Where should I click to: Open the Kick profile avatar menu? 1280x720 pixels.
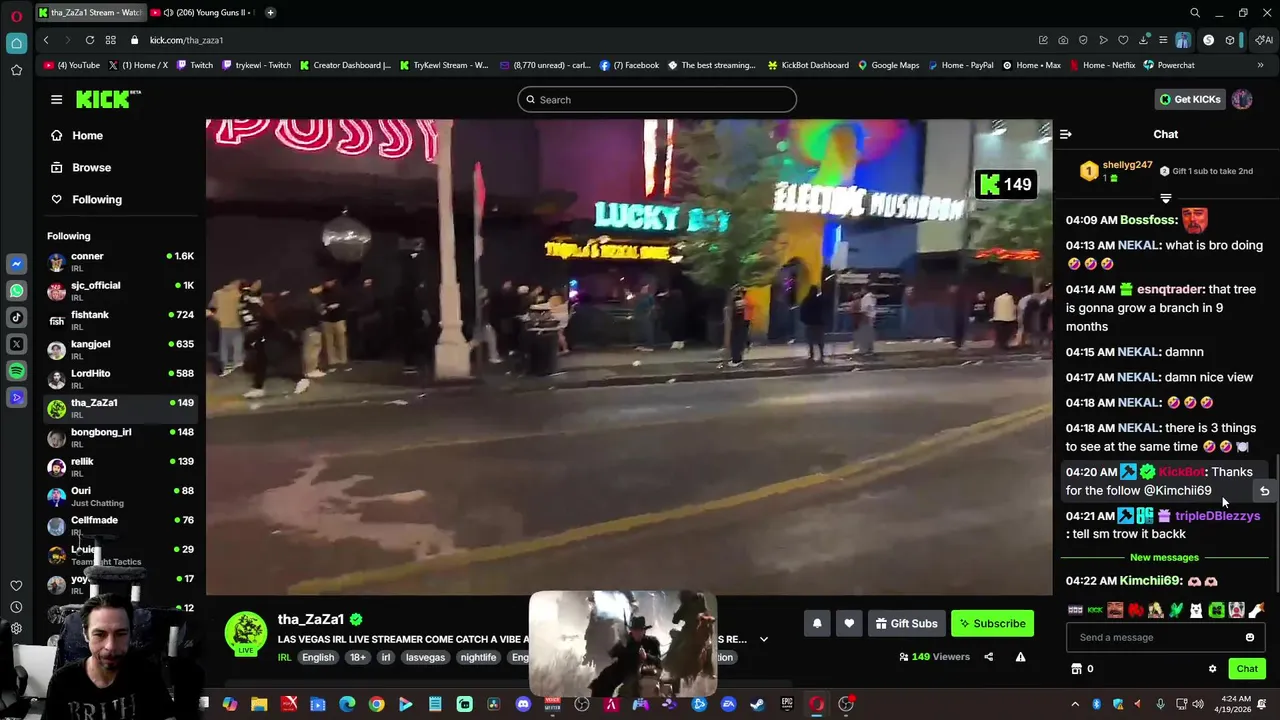coord(1242,99)
